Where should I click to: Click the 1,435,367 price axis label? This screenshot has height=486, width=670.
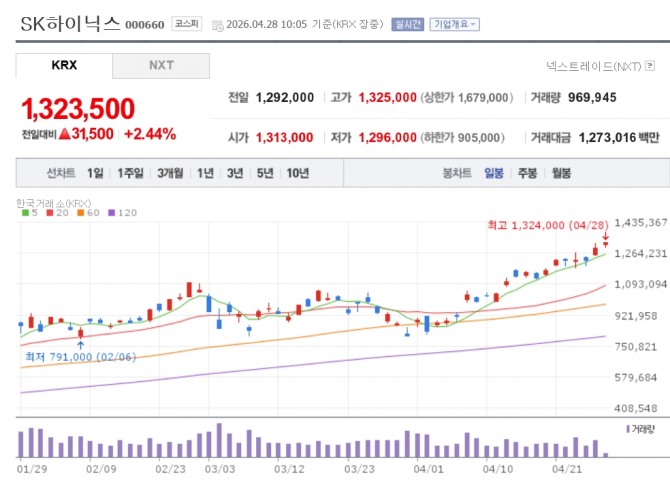(x=641, y=223)
